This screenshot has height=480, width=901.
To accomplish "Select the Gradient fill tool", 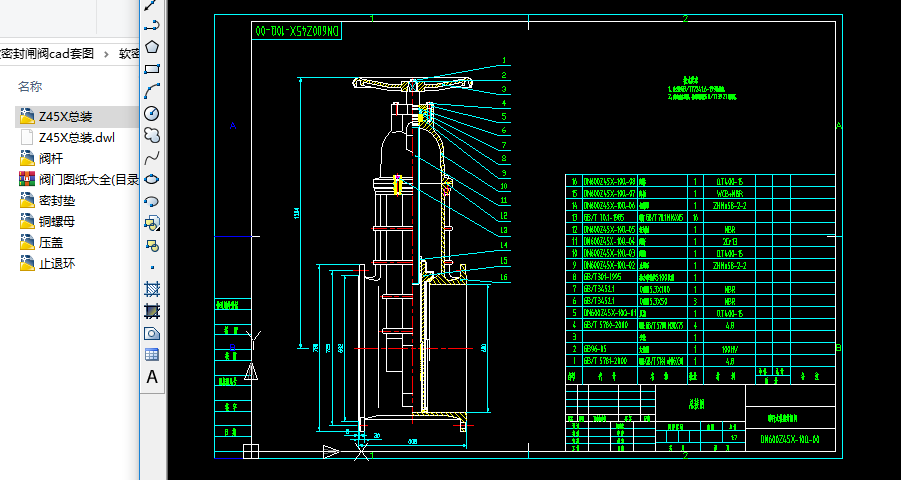I will coord(152,311).
